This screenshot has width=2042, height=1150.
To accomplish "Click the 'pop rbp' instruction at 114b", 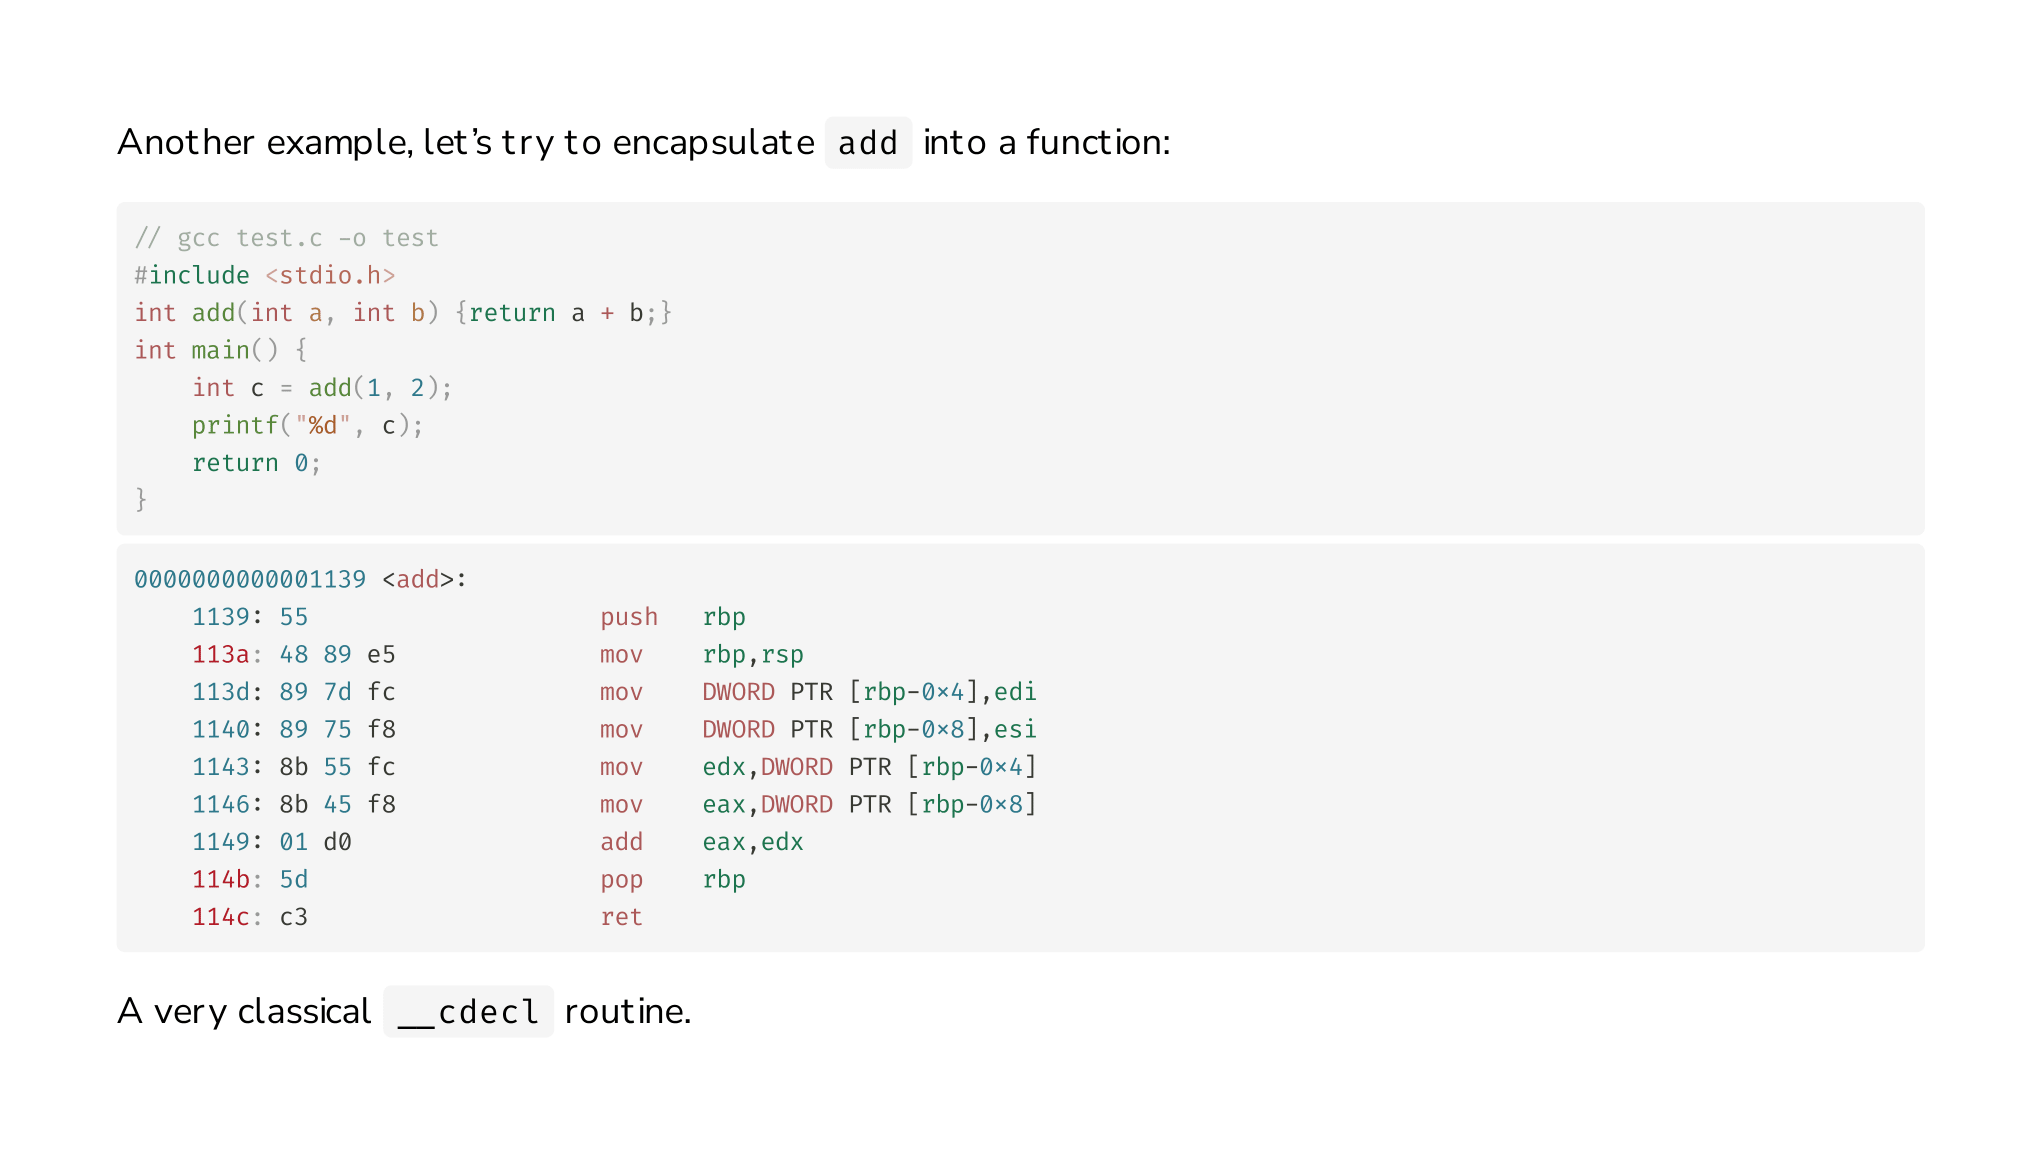I will click(x=673, y=880).
